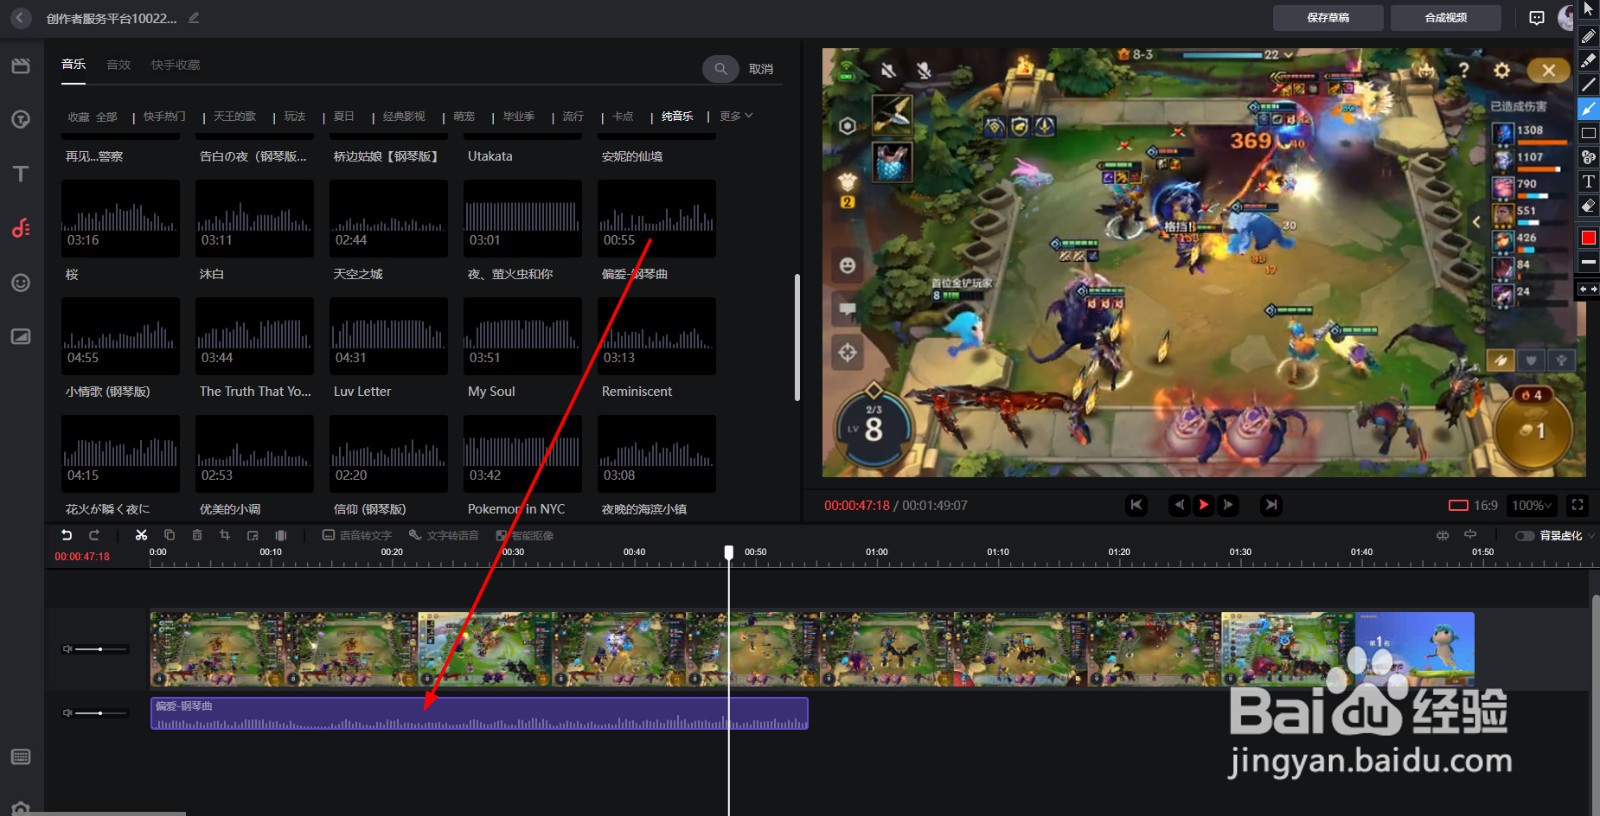Click the timeline playhead marker
The image size is (1600, 816).
click(x=729, y=552)
